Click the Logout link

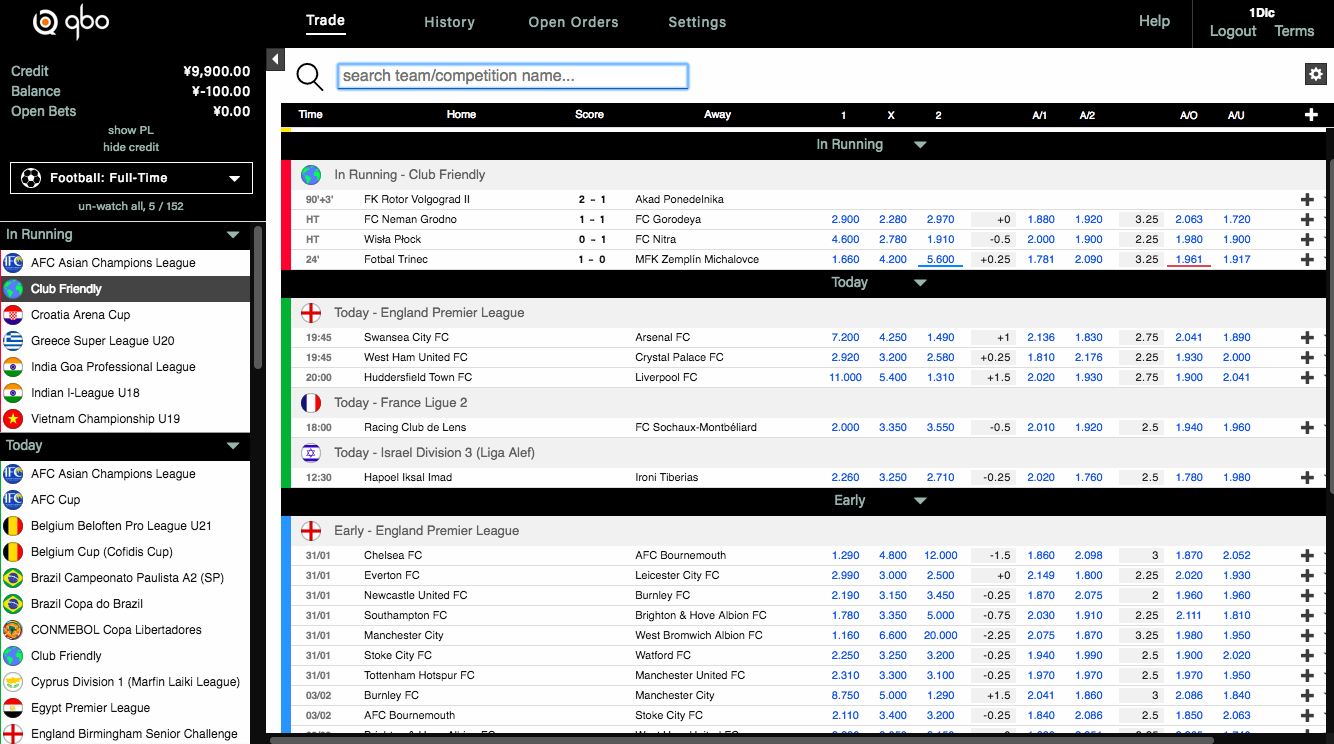coord(1232,31)
